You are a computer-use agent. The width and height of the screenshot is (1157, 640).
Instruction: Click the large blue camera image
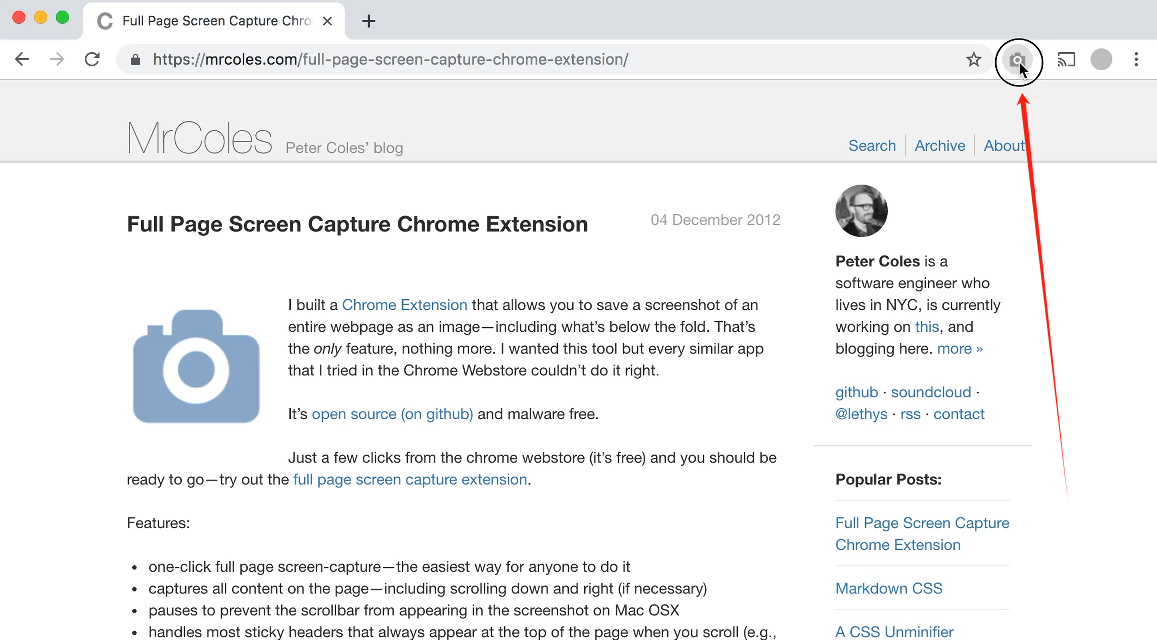pyautogui.click(x=196, y=366)
